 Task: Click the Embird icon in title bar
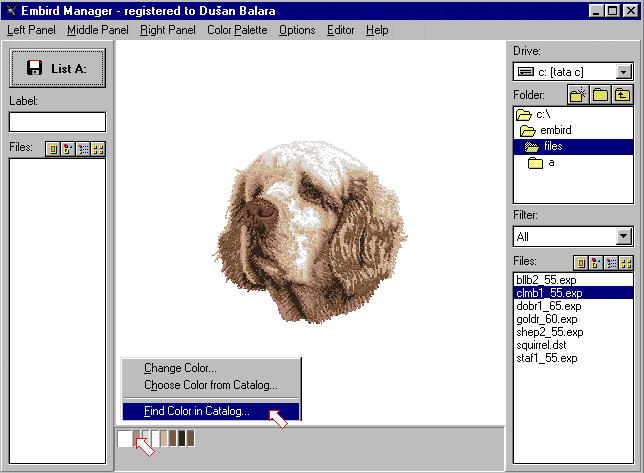(x=11, y=10)
